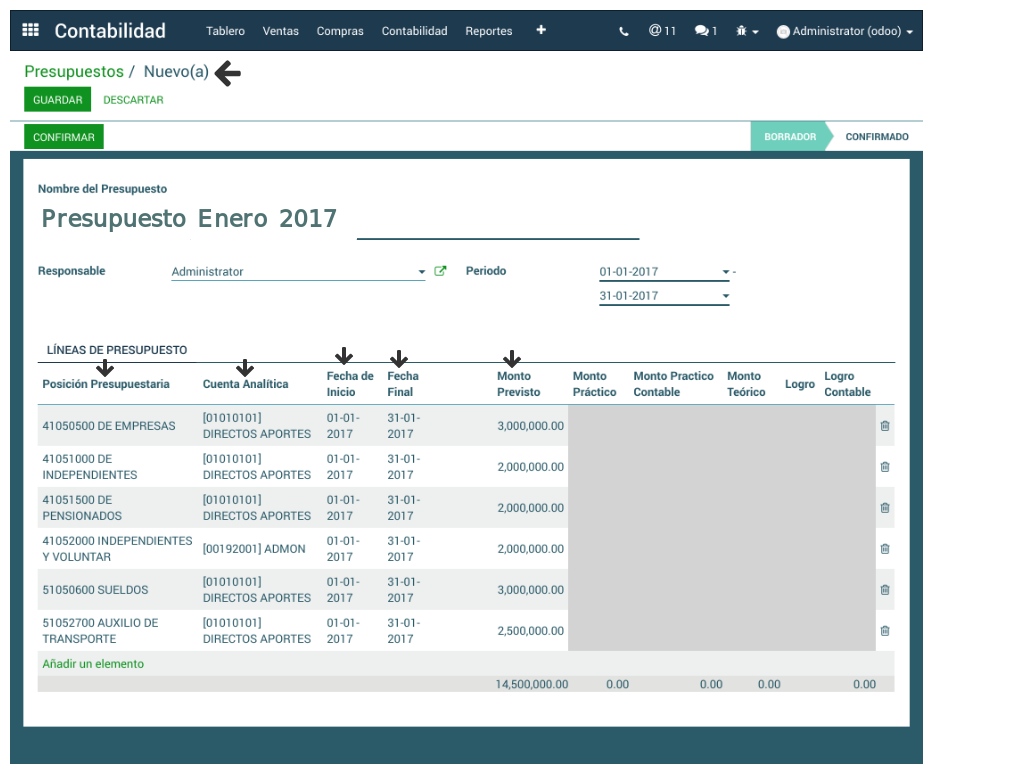
Task: Delete the 41050500 DE EMPRESAS line
Action: pyautogui.click(x=885, y=426)
